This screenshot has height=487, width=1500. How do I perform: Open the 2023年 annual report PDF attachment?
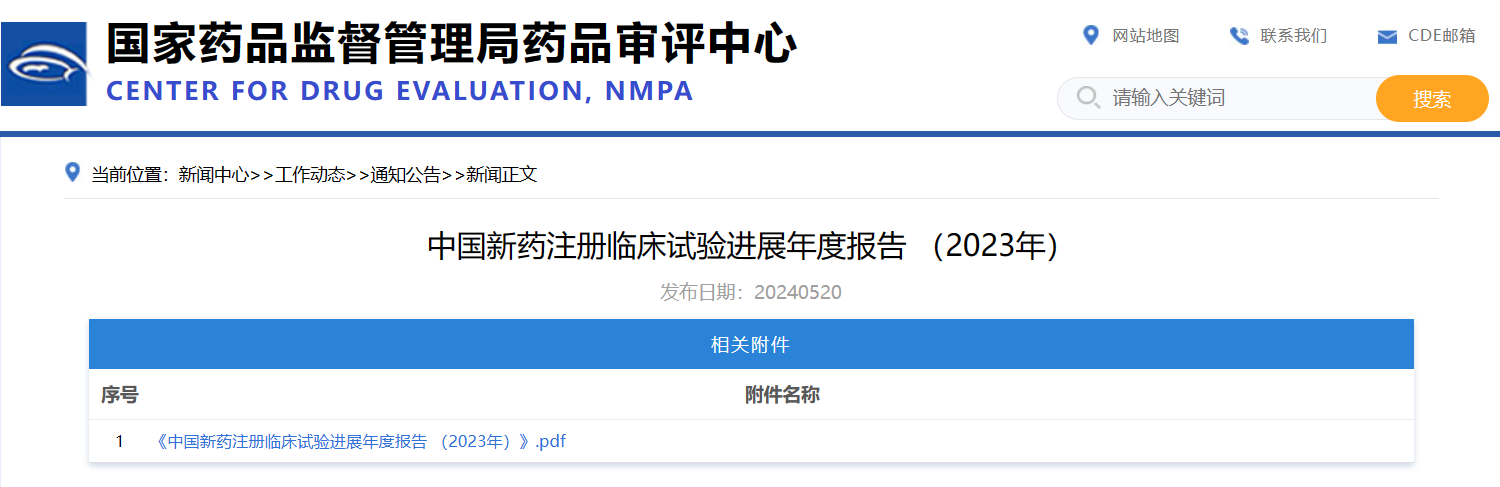pyautogui.click(x=360, y=441)
